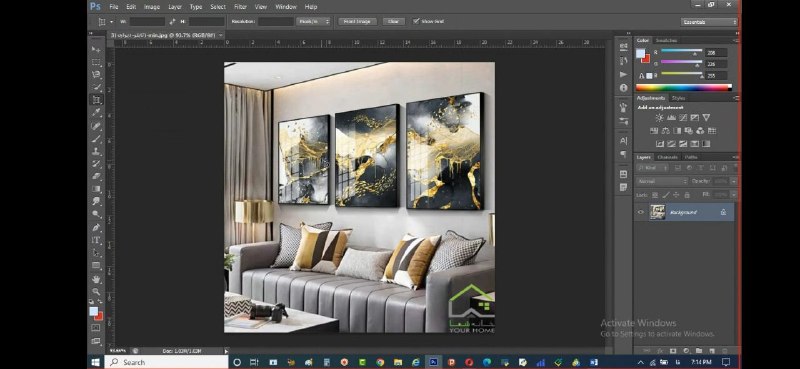Click the Front Image button
The height and width of the screenshot is (369, 800).
357,21
